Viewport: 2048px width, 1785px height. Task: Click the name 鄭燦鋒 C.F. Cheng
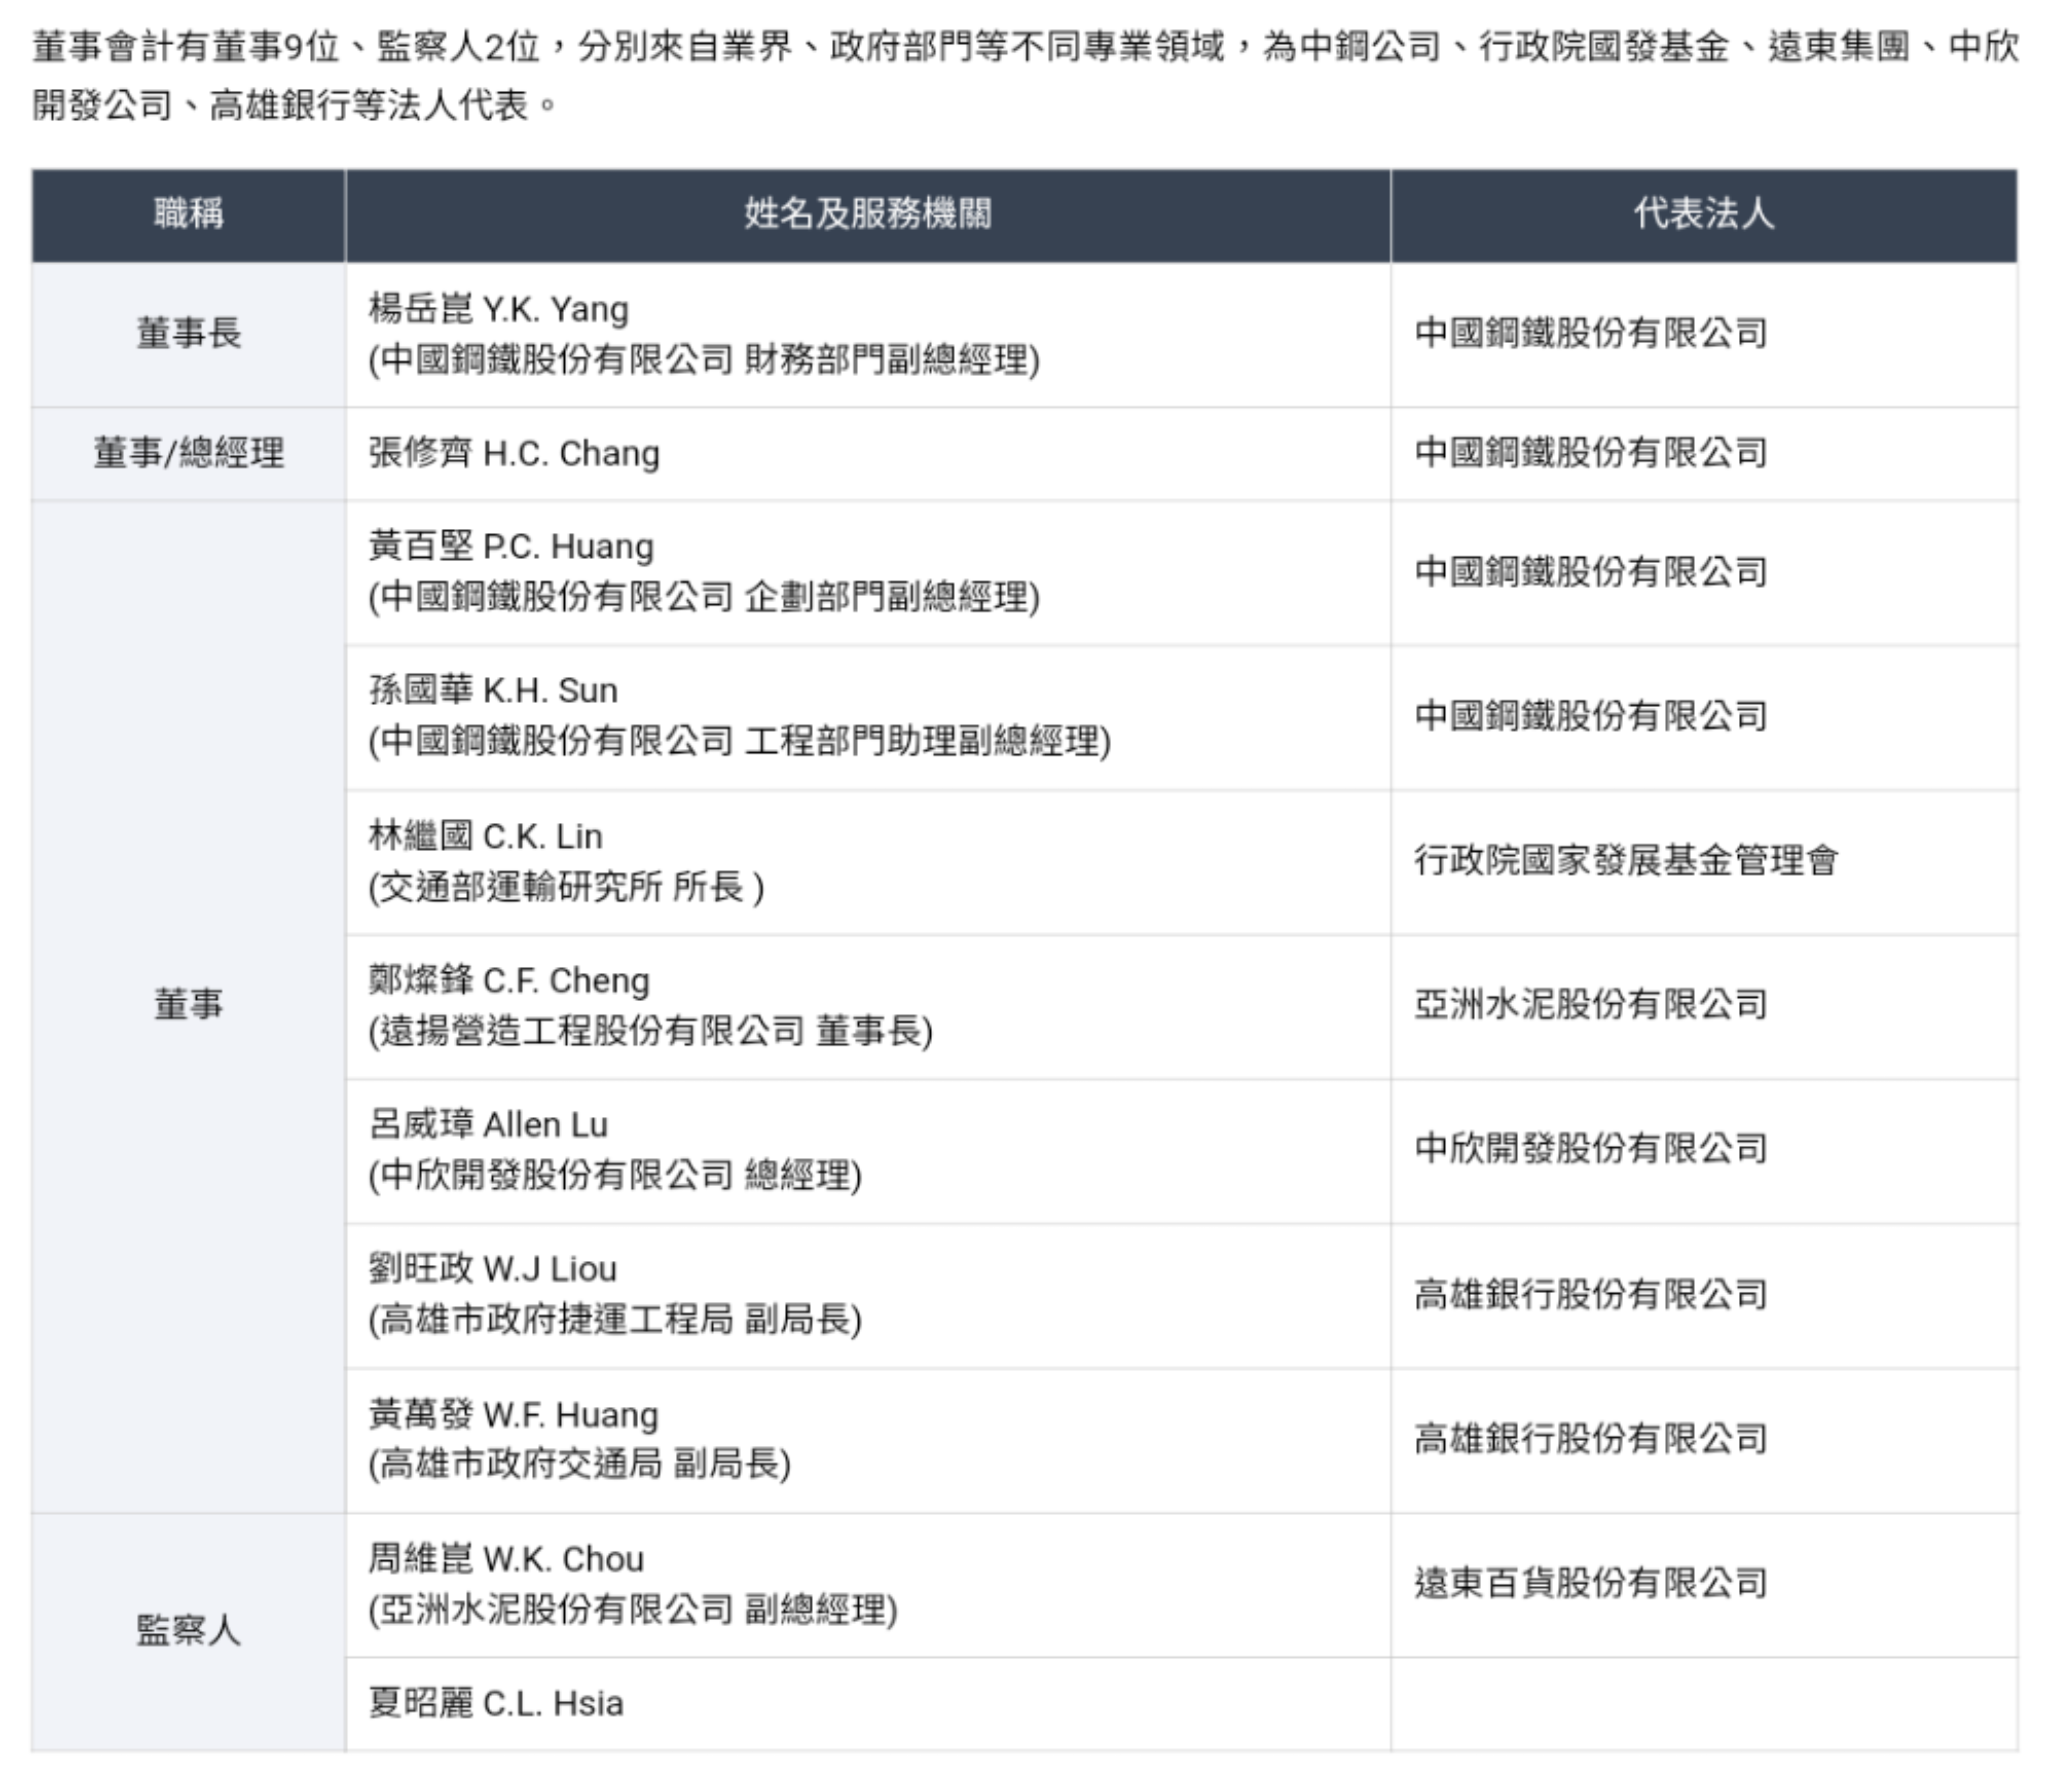[508, 980]
